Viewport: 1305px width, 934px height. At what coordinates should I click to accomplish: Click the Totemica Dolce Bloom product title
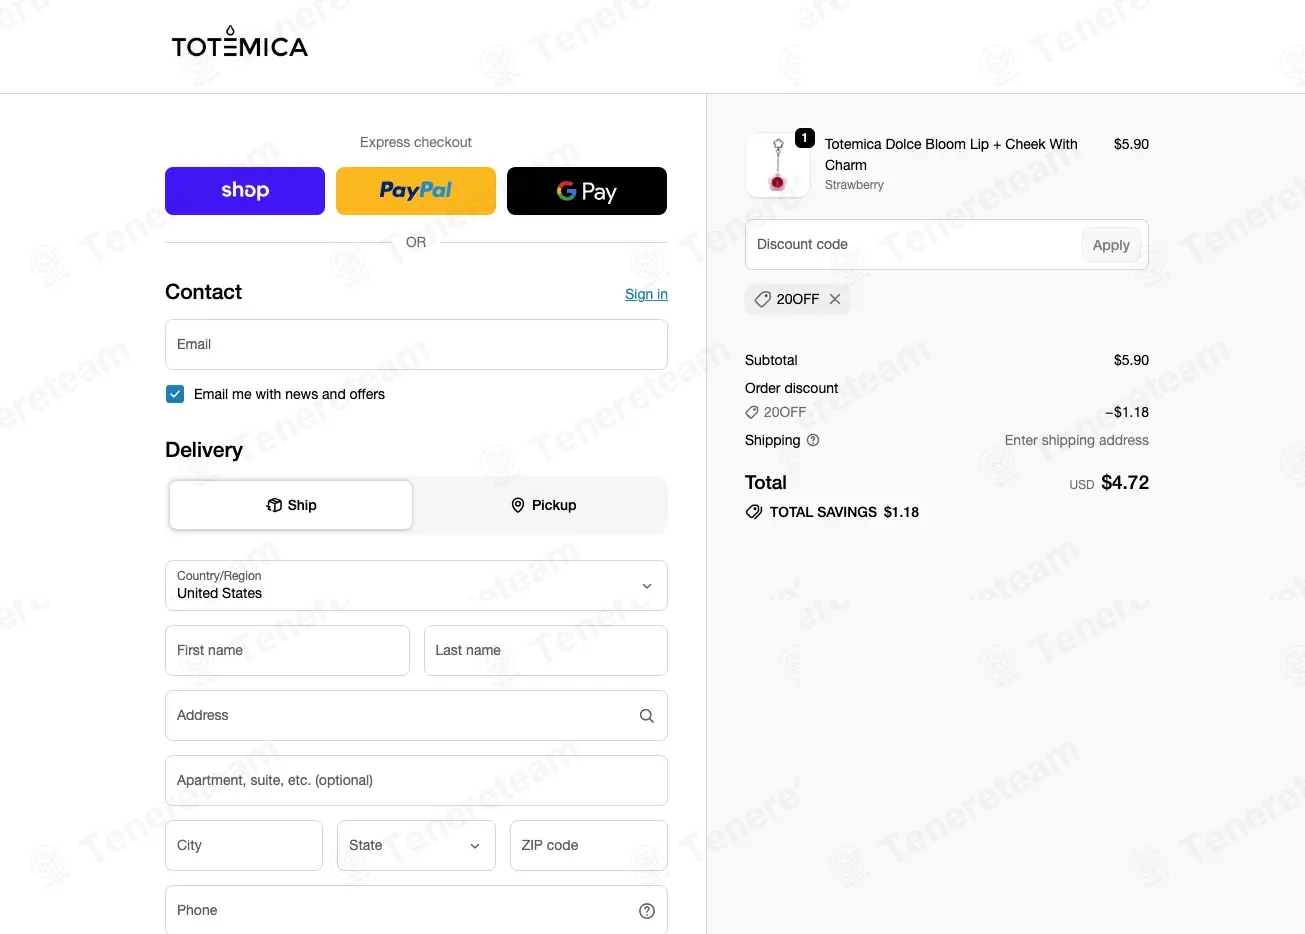click(x=951, y=154)
